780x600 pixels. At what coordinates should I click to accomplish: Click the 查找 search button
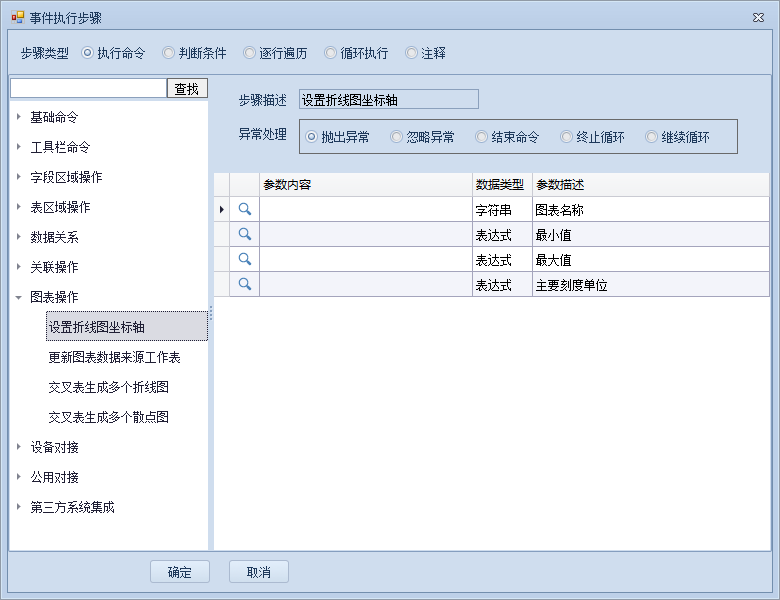coord(187,89)
